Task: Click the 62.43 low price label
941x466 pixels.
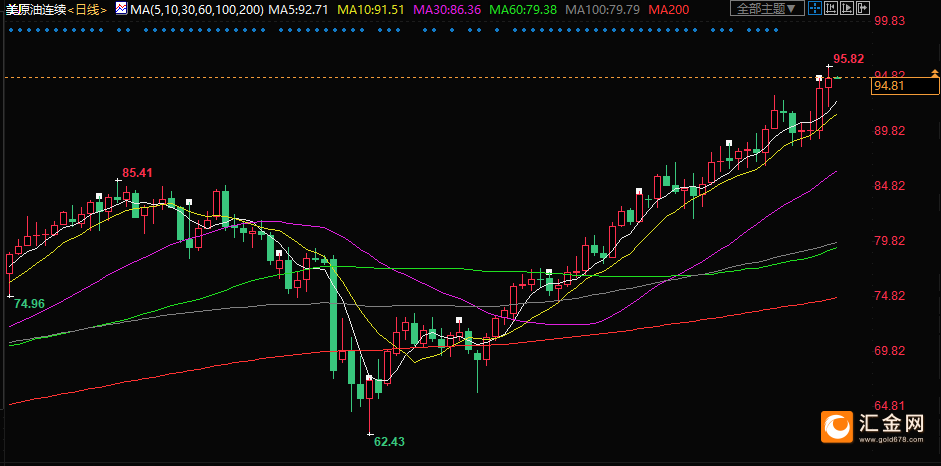Action: 389,442
